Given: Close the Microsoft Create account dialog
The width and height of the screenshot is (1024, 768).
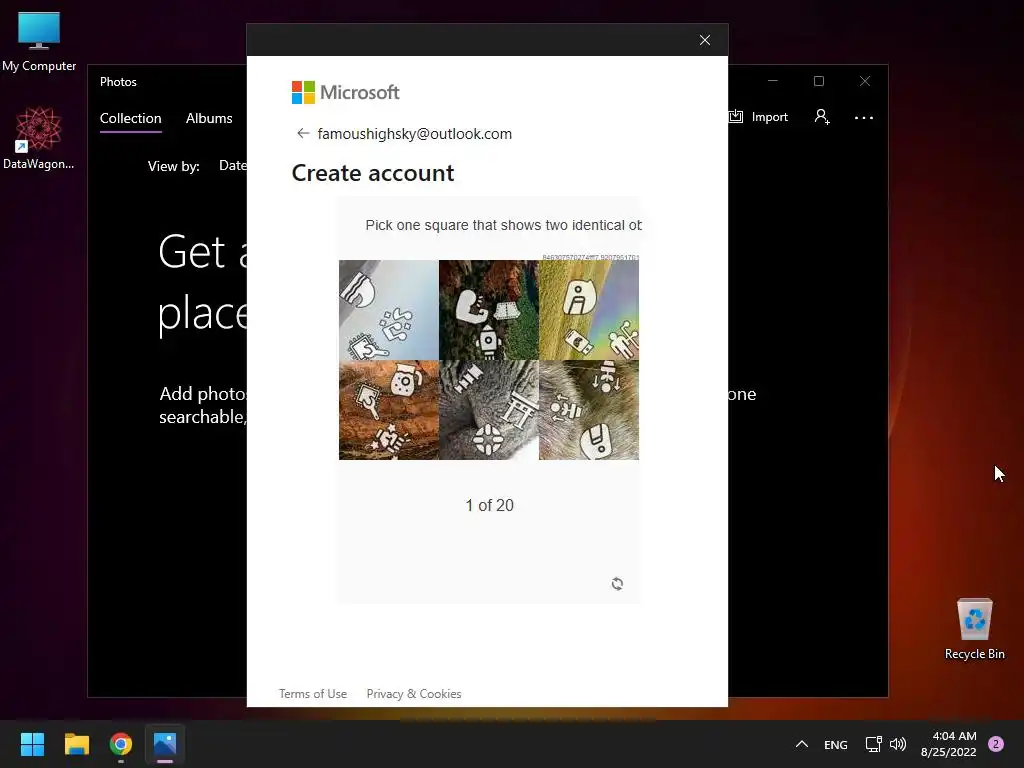Looking at the screenshot, I should (x=705, y=40).
